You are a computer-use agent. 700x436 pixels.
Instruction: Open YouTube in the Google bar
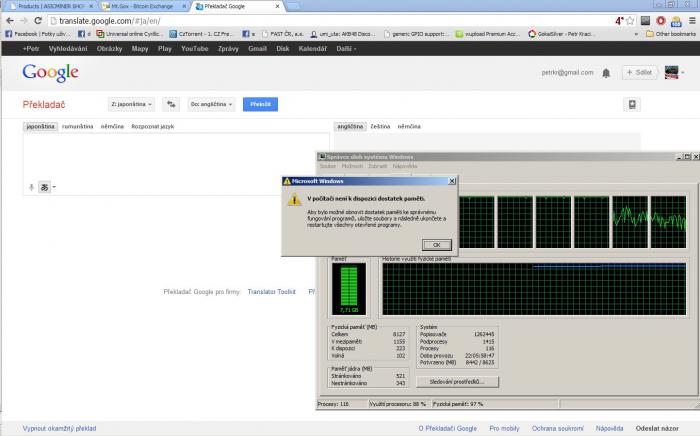point(195,49)
